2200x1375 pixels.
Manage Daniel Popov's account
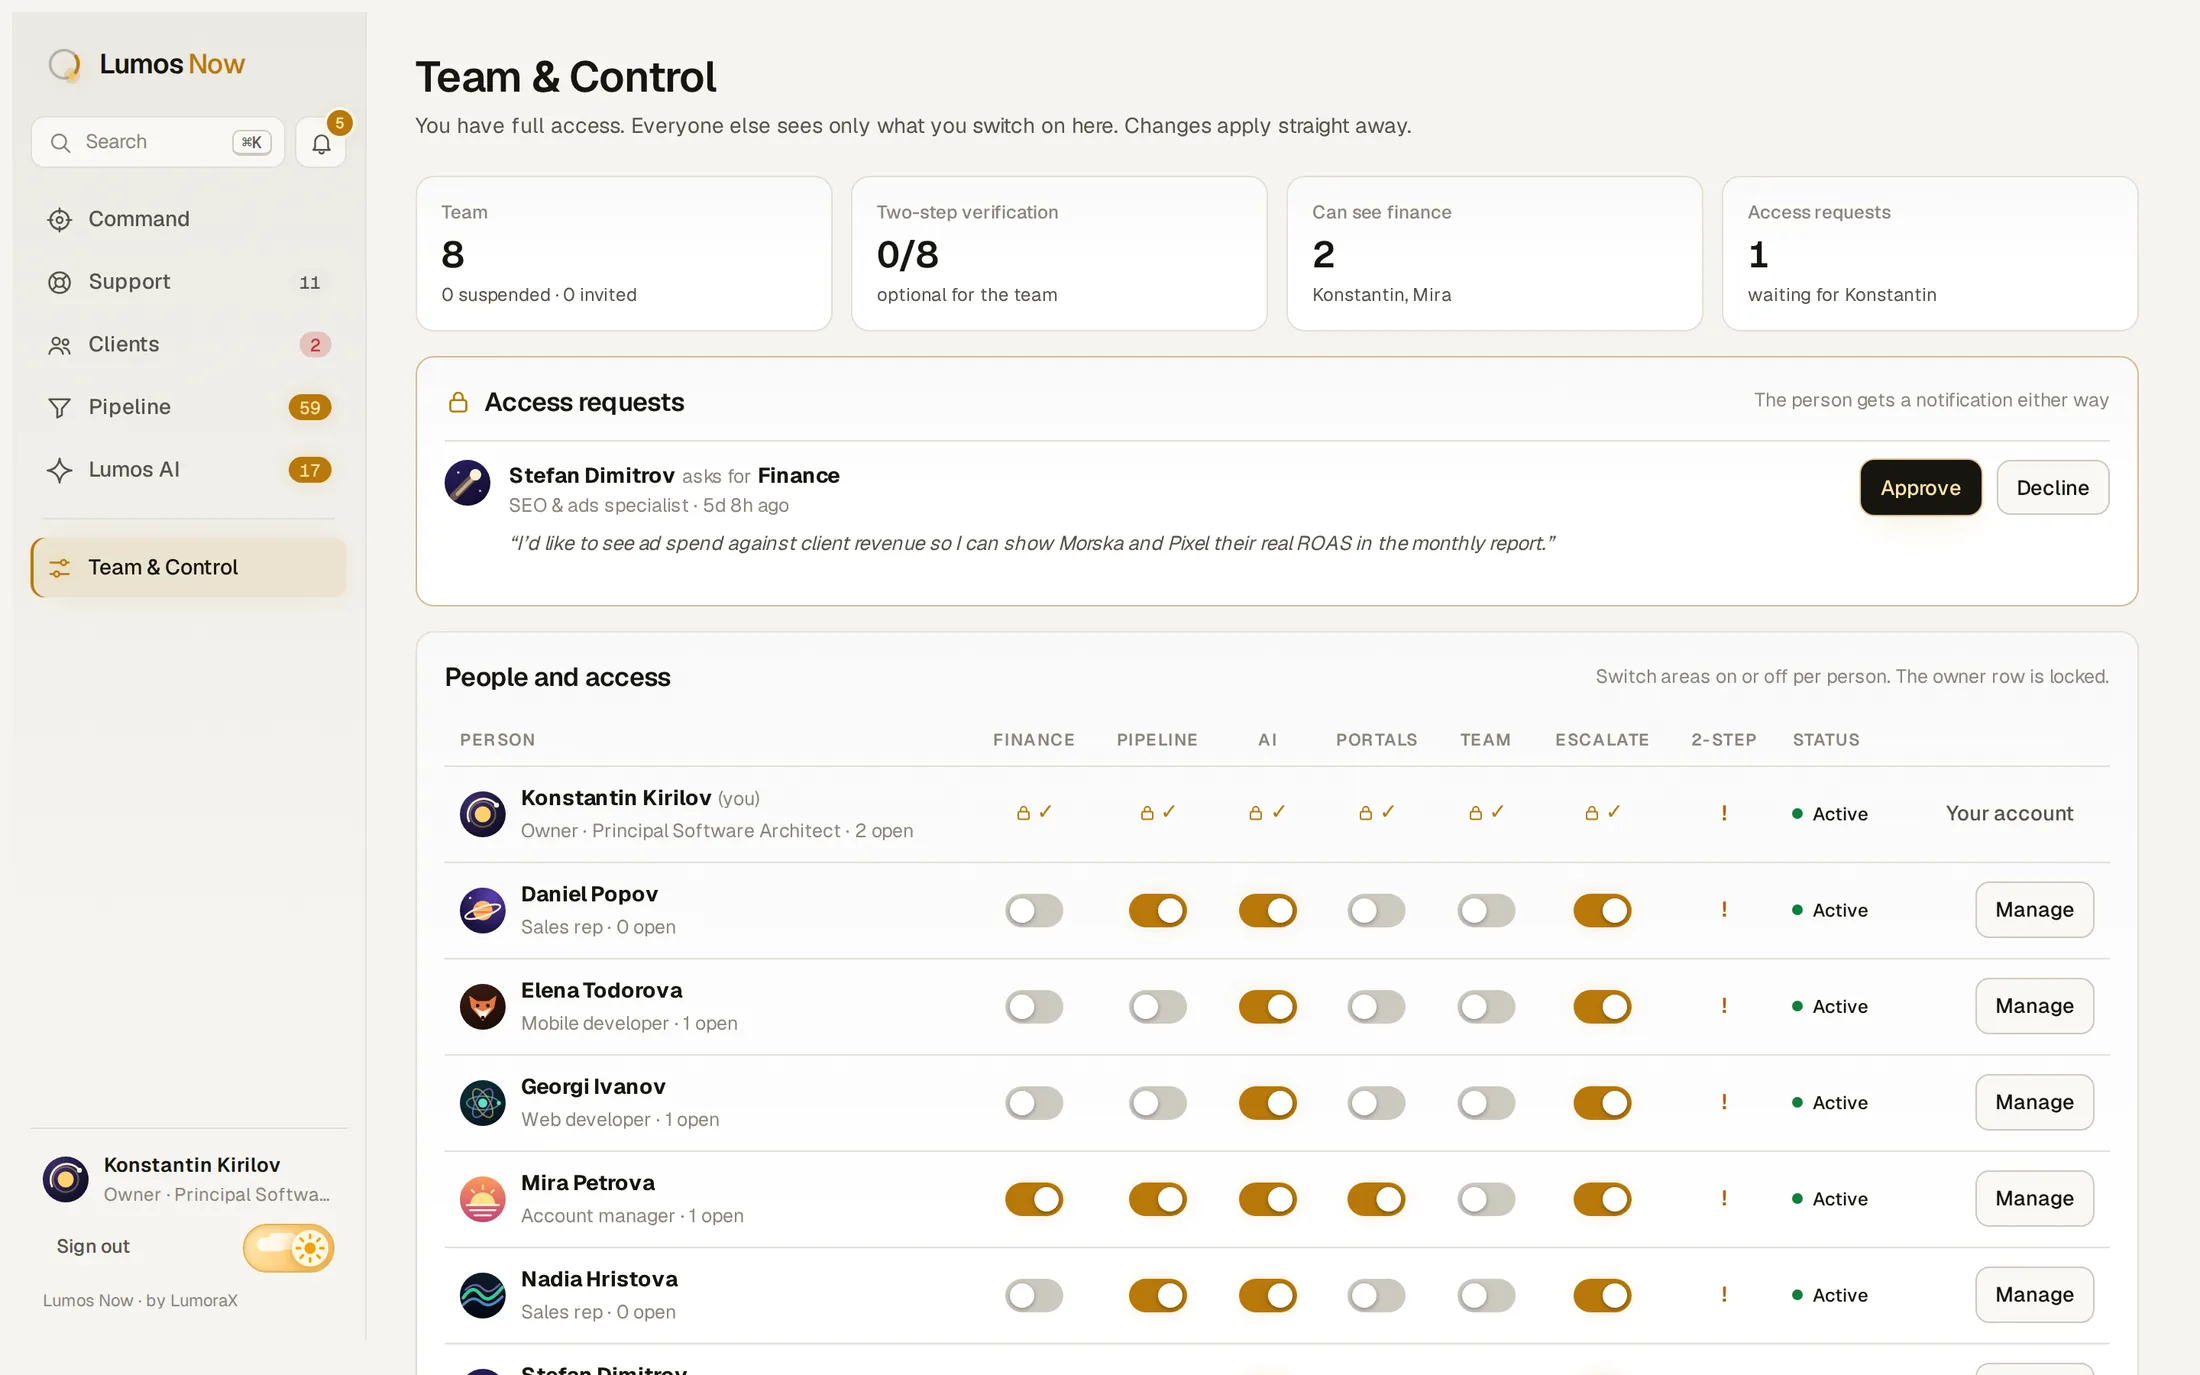[2034, 910]
